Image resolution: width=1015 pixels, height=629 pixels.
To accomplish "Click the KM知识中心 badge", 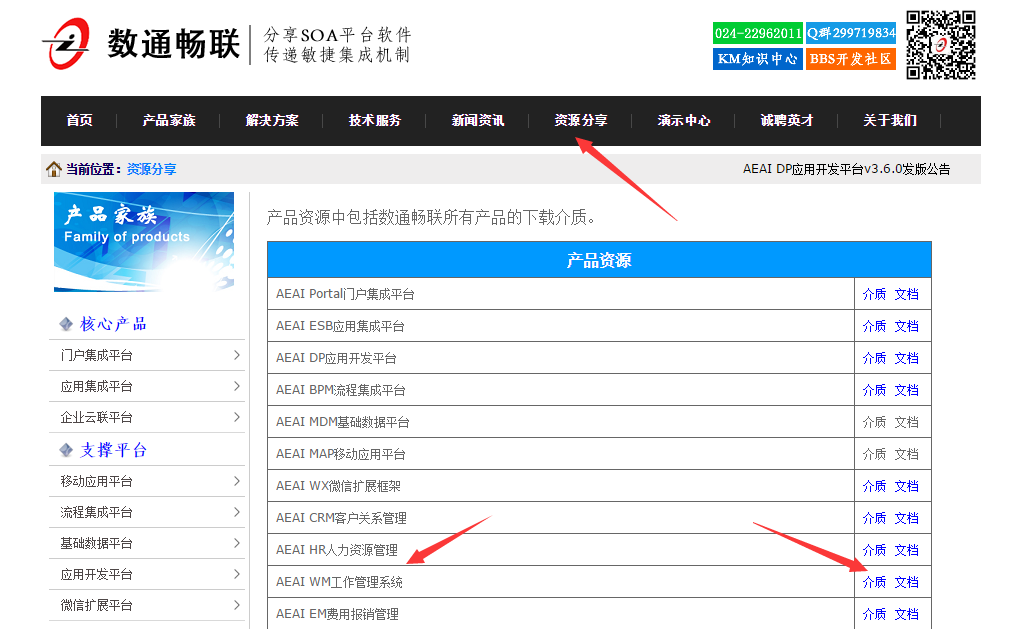I will click(757, 59).
